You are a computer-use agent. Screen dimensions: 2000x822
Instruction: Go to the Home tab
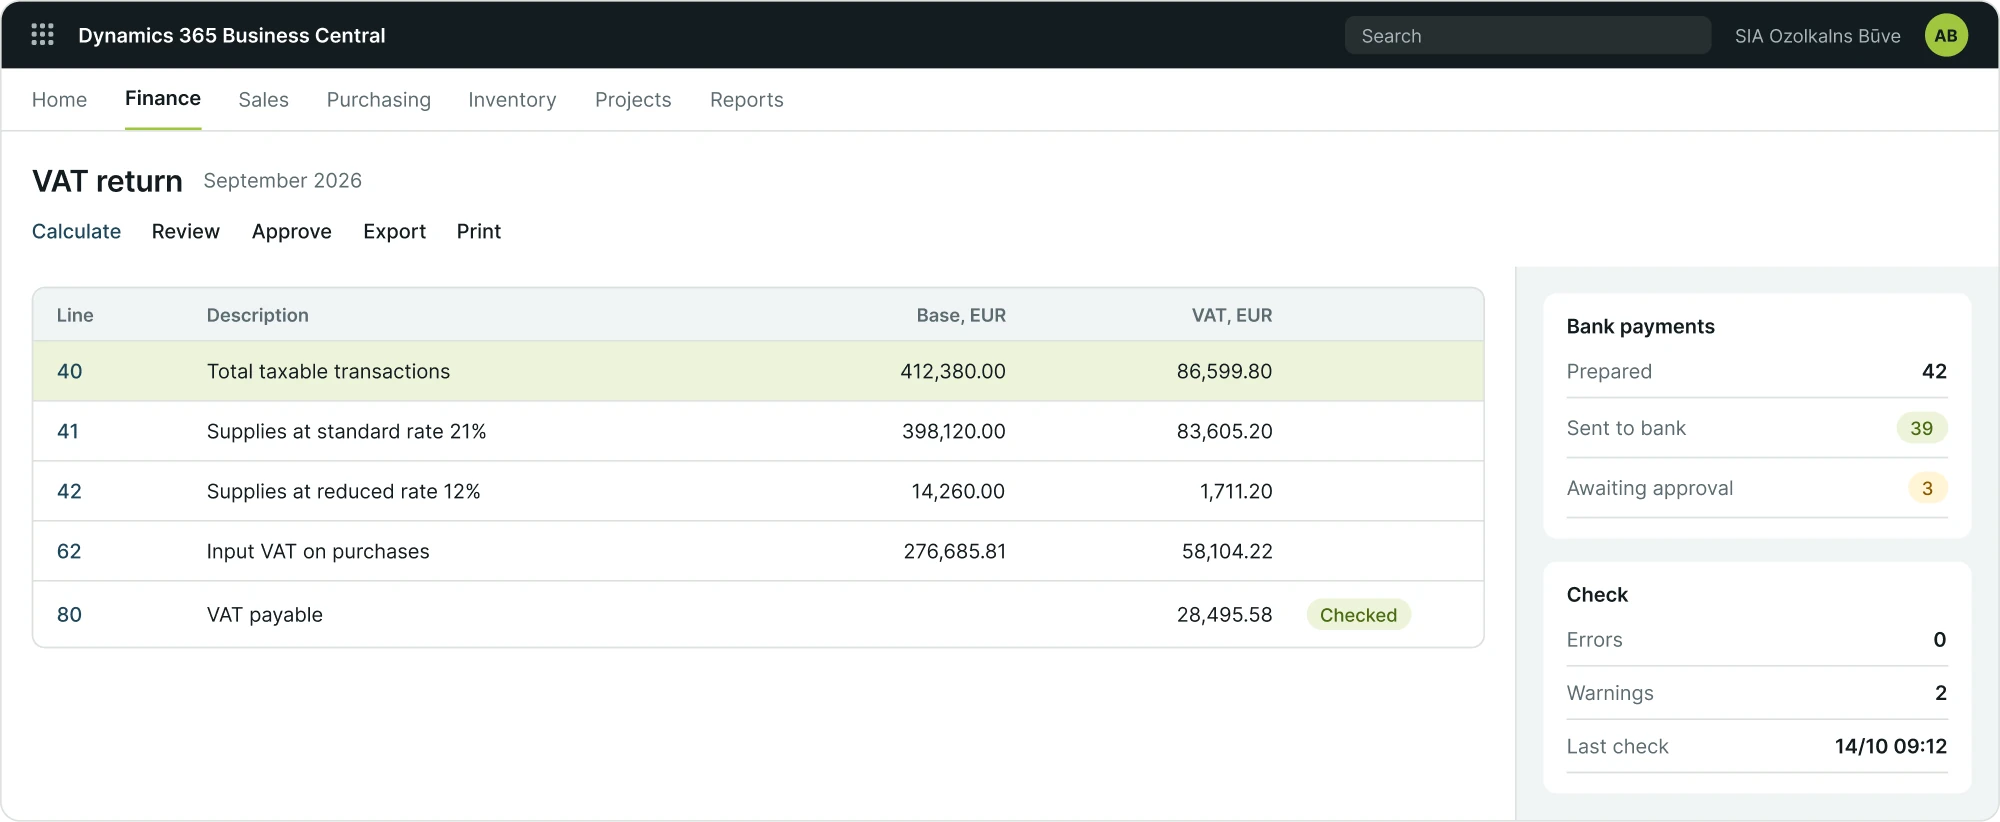(59, 100)
